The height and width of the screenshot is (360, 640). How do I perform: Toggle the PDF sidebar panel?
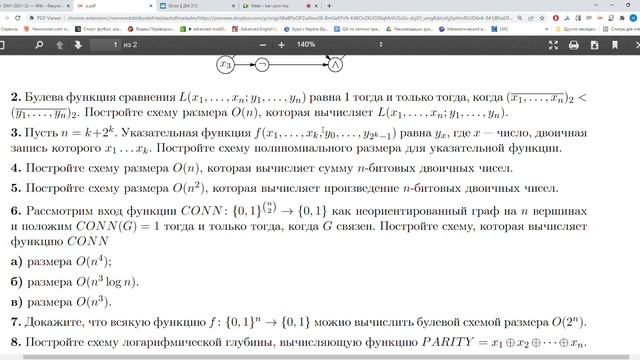pos(2,45)
